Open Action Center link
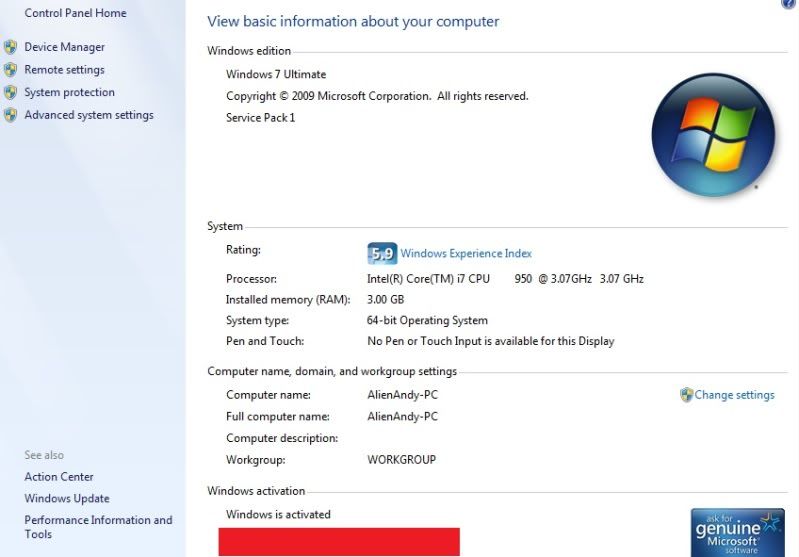 [59, 477]
